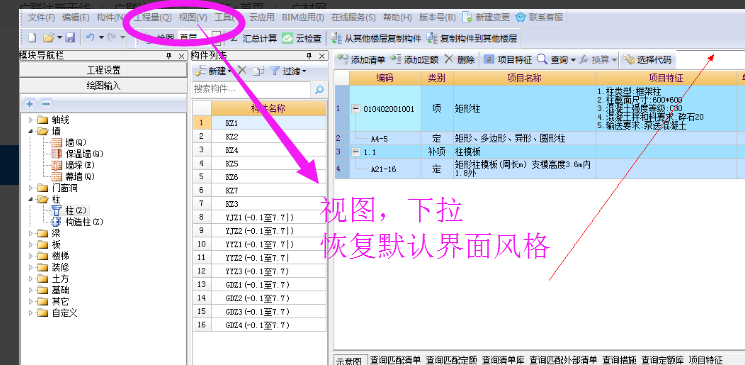Viewport: 745px width, 365px height.
Task: Click the open folder icon in toolbar
Action: (49, 38)
